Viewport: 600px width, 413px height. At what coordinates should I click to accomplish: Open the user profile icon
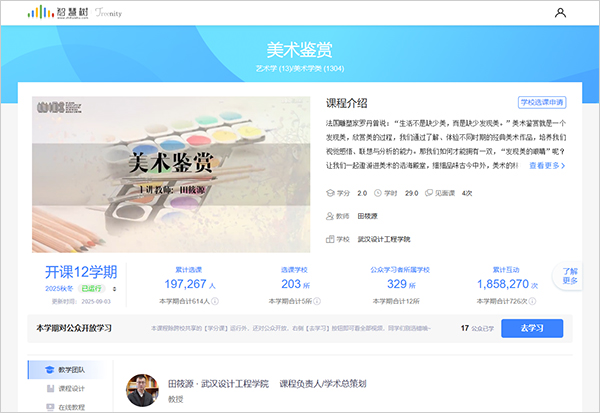(560, 13)
